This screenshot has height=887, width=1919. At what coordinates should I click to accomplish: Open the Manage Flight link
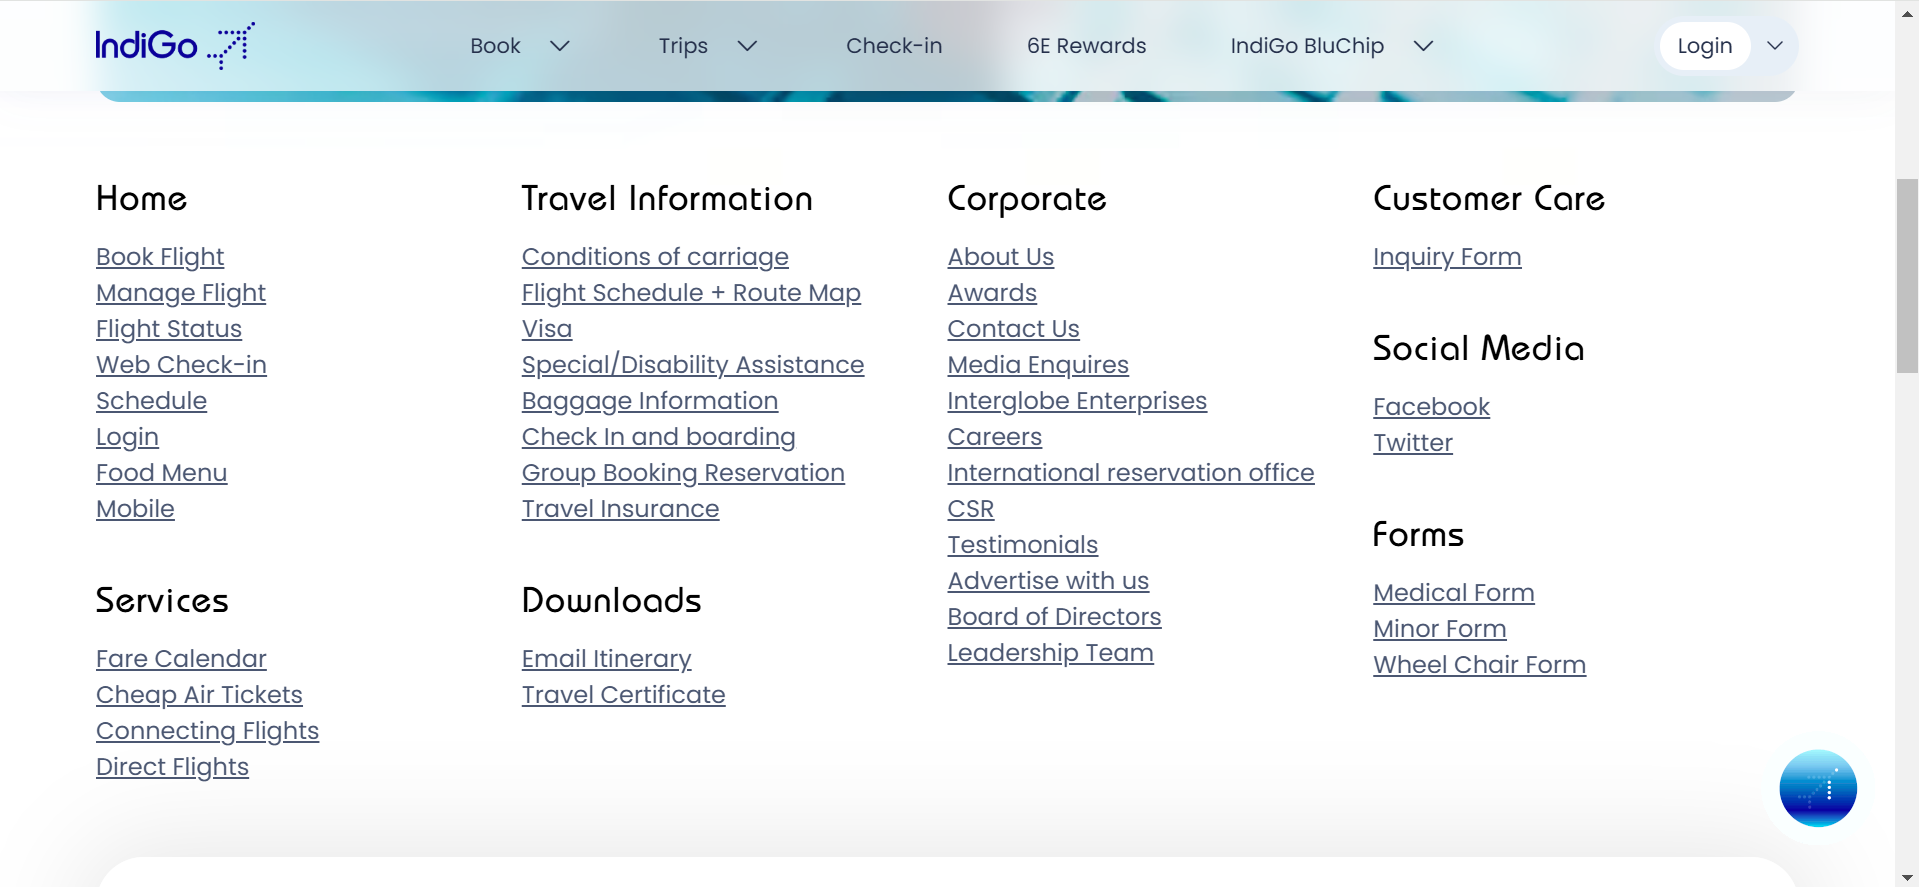(181, 293)
